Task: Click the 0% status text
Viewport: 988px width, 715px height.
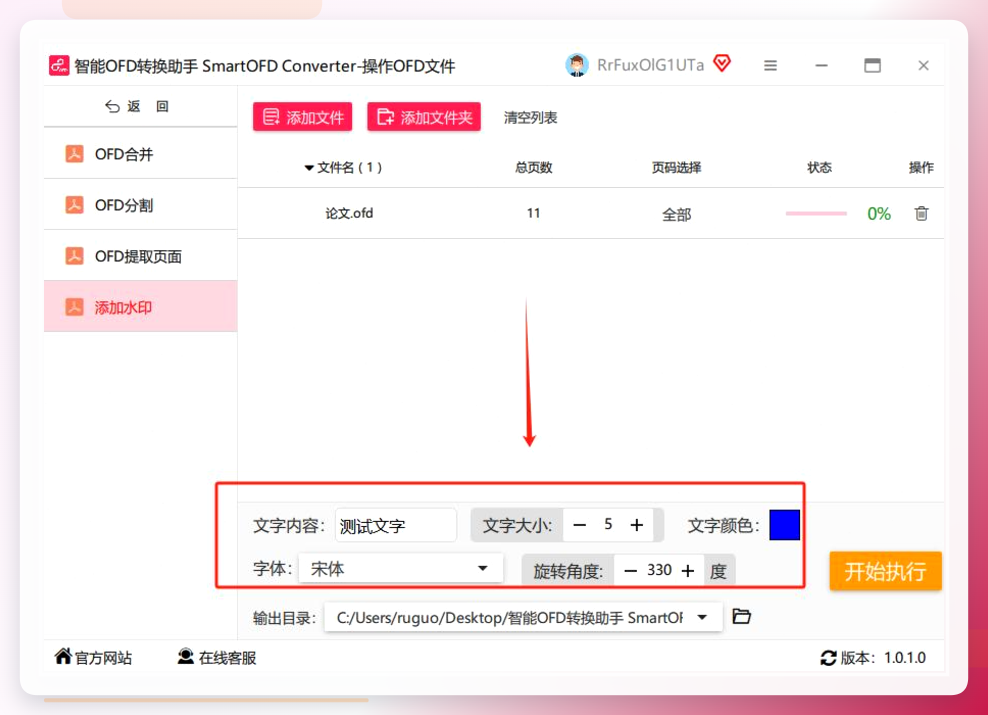Action: 879,214
